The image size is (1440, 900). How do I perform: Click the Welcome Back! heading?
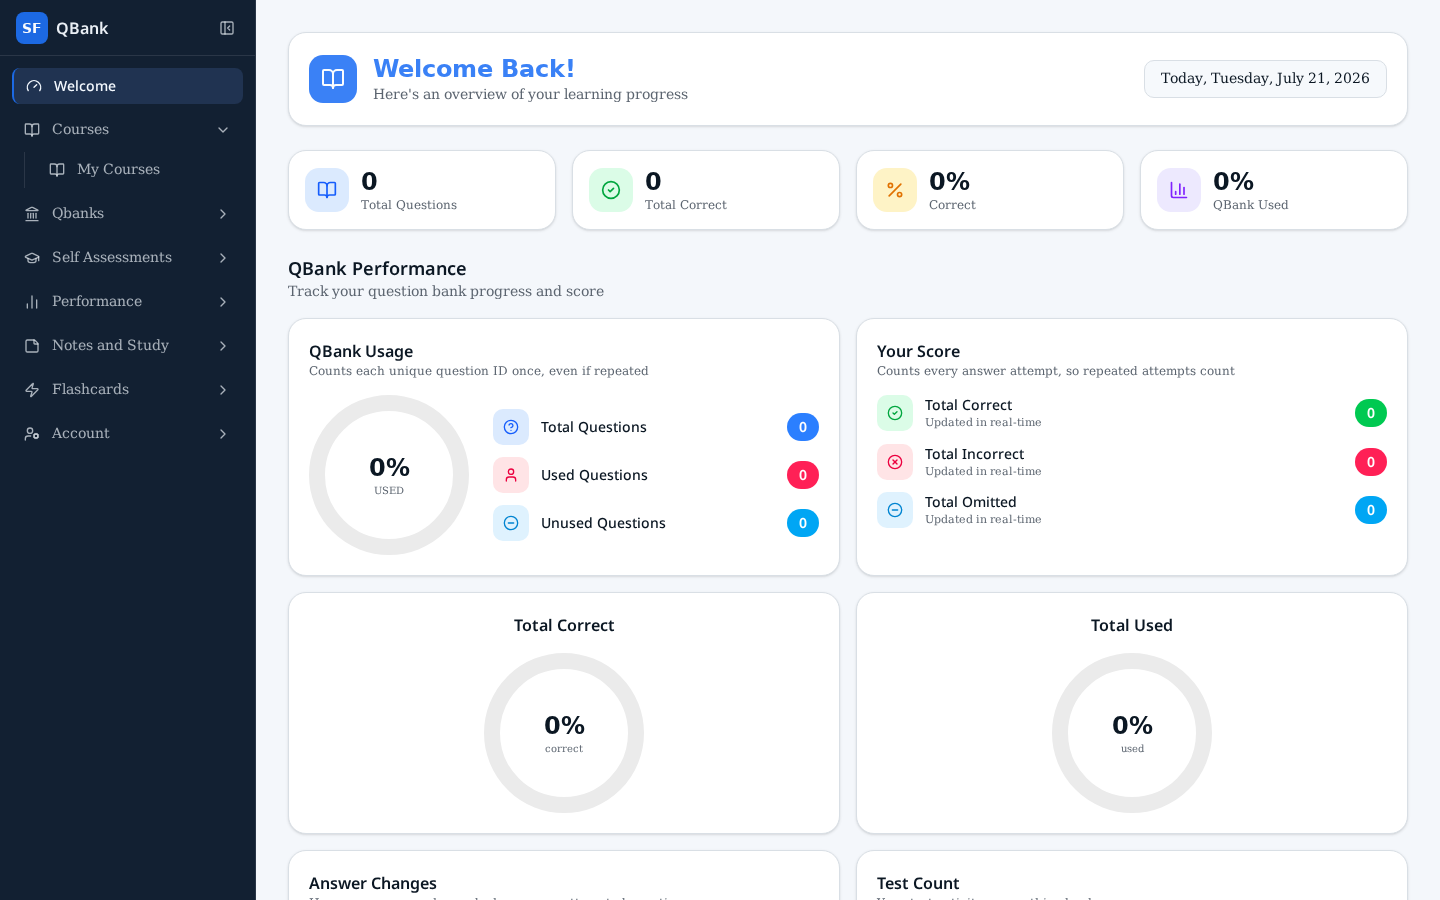[x=474, y=68]
